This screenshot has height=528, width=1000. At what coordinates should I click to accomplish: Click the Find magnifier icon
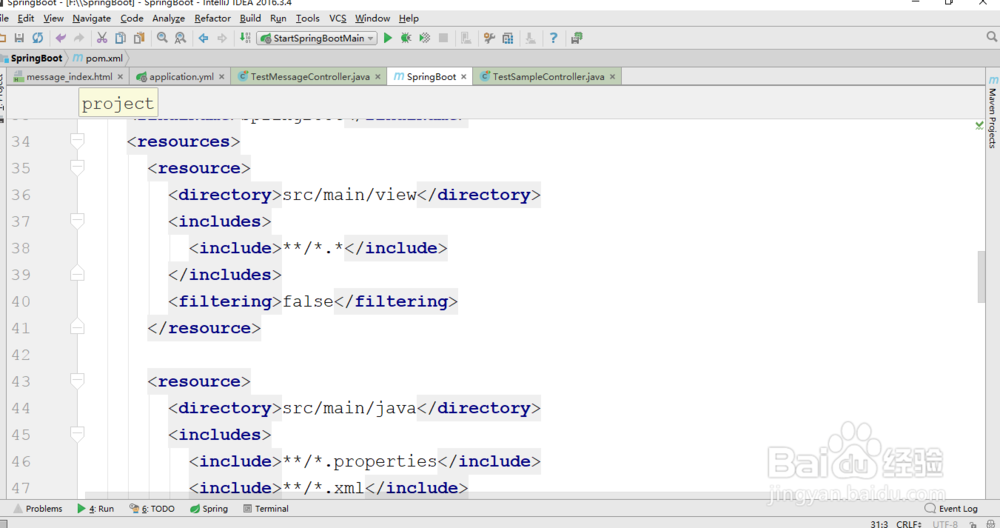pyautogui.click(x=162, y=38)
